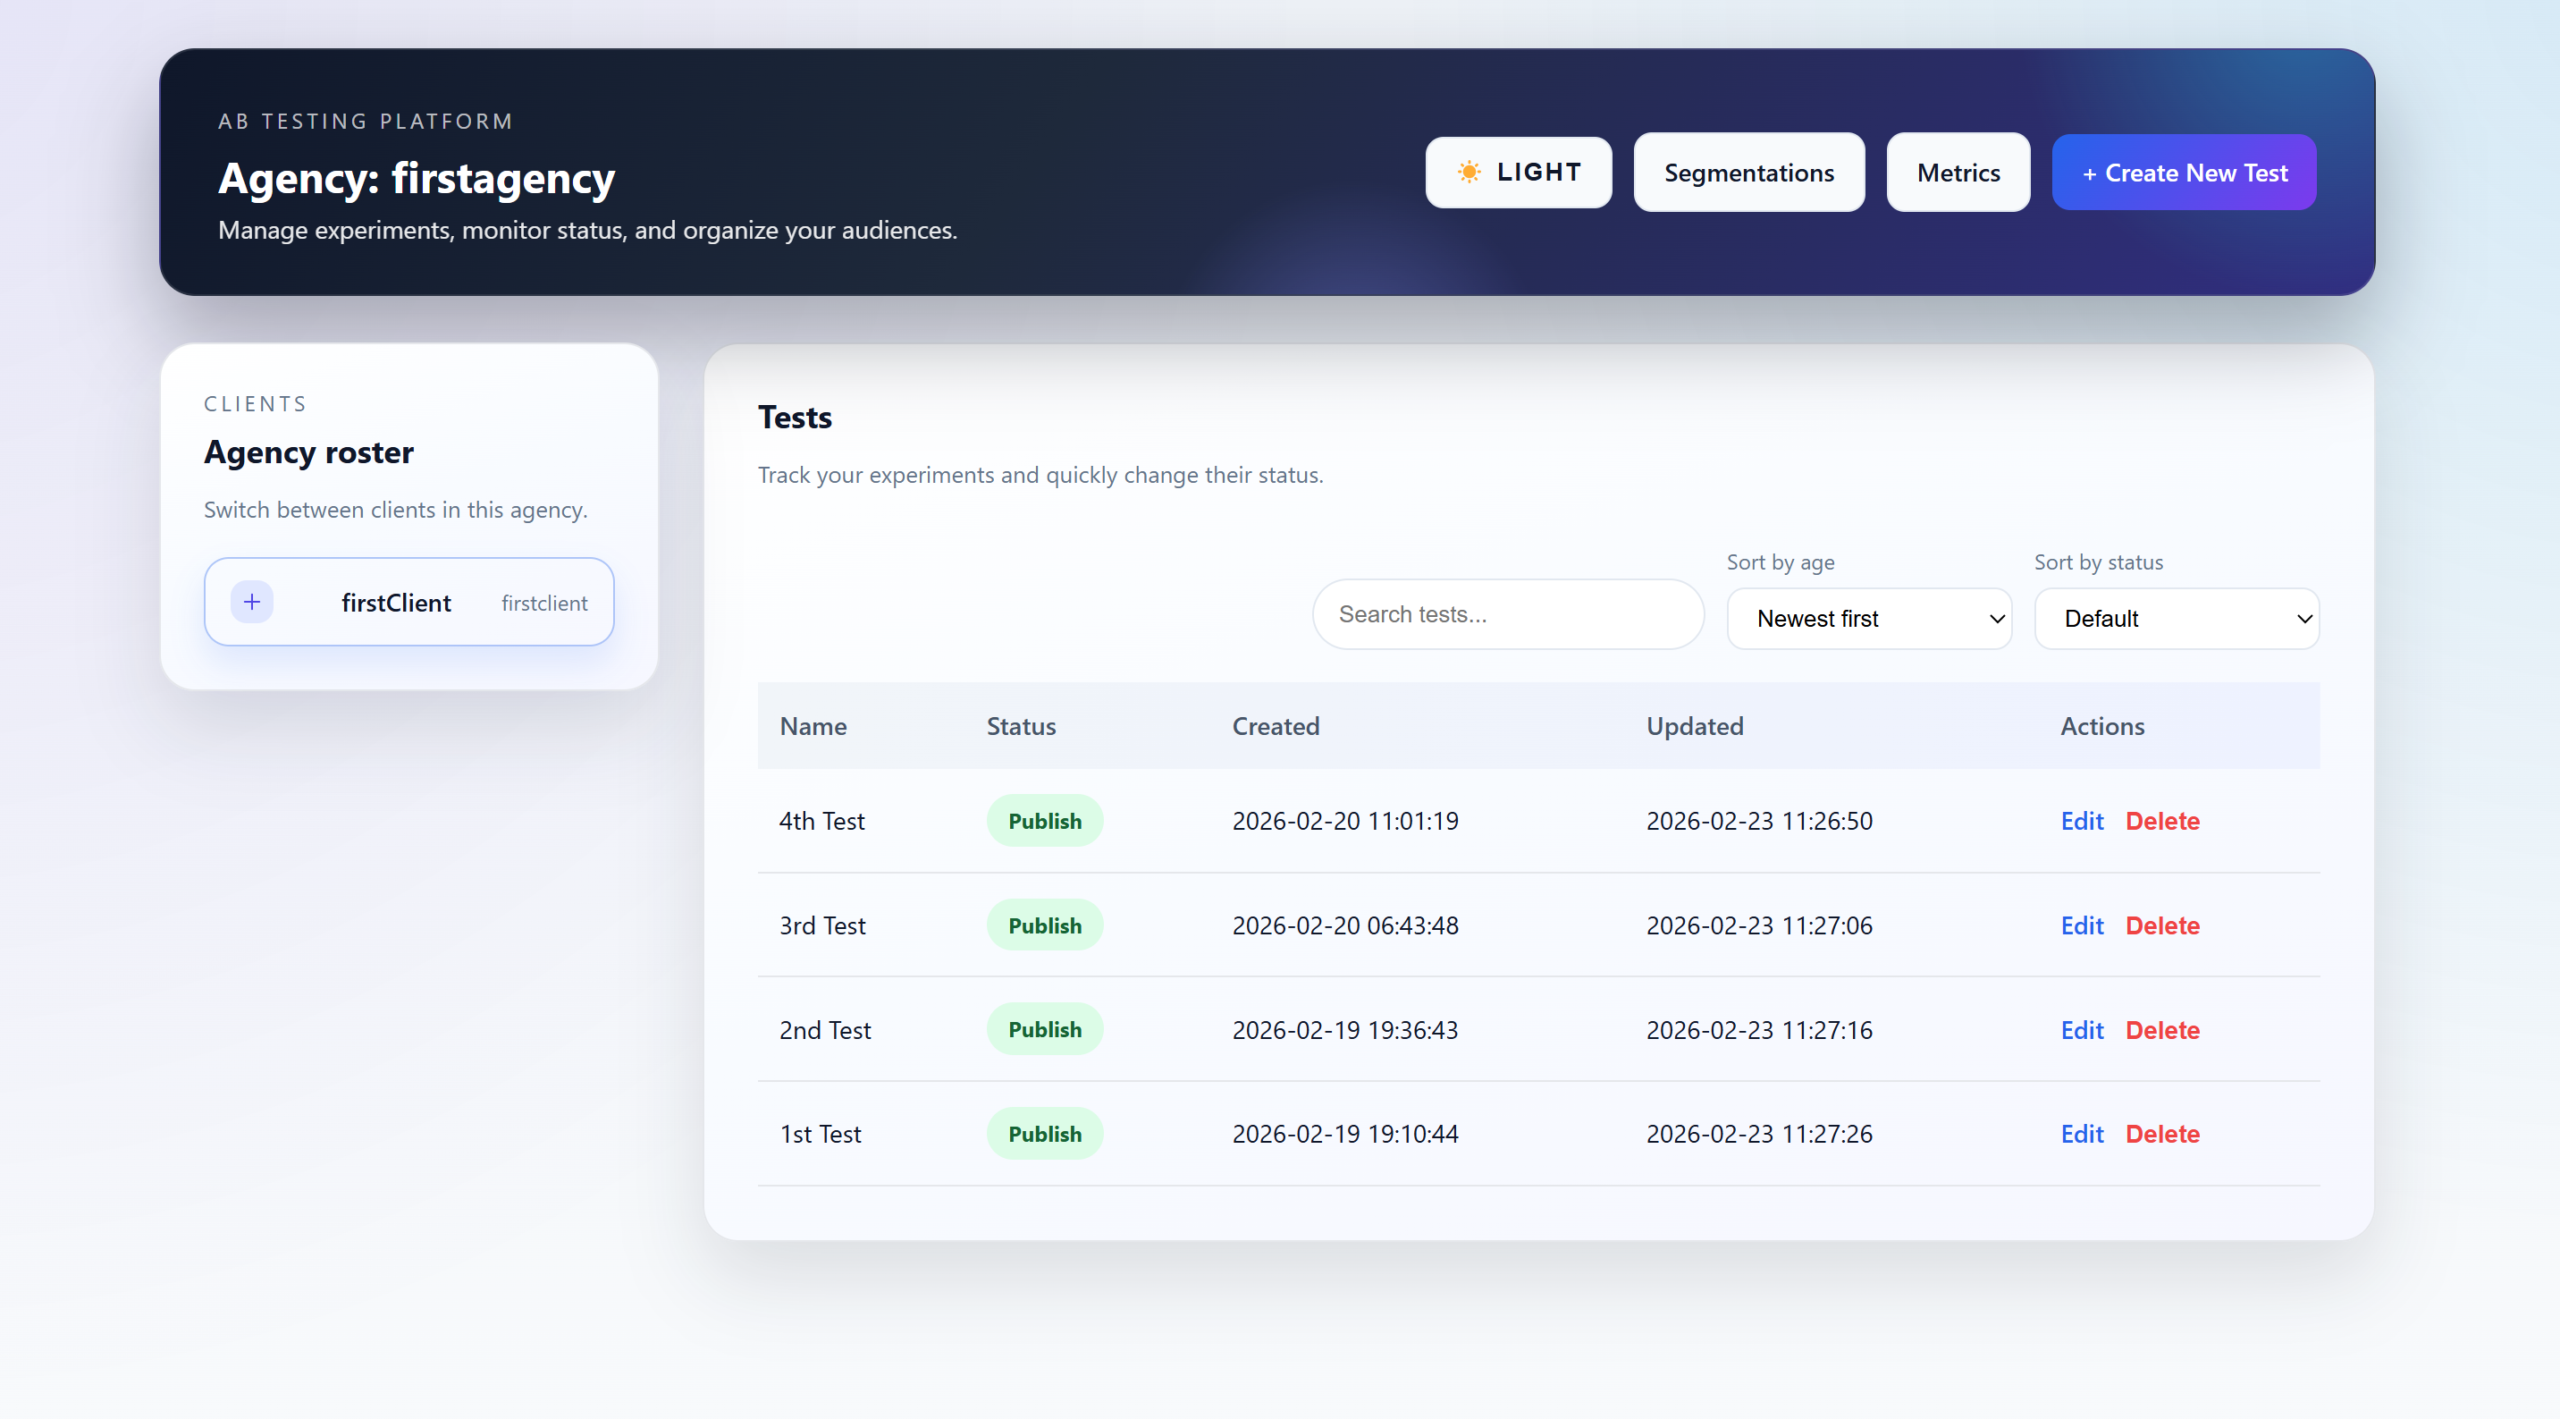Open the Segmentations page
The width and height of the screenshot is (2560, 1419).
(1749, 172)
